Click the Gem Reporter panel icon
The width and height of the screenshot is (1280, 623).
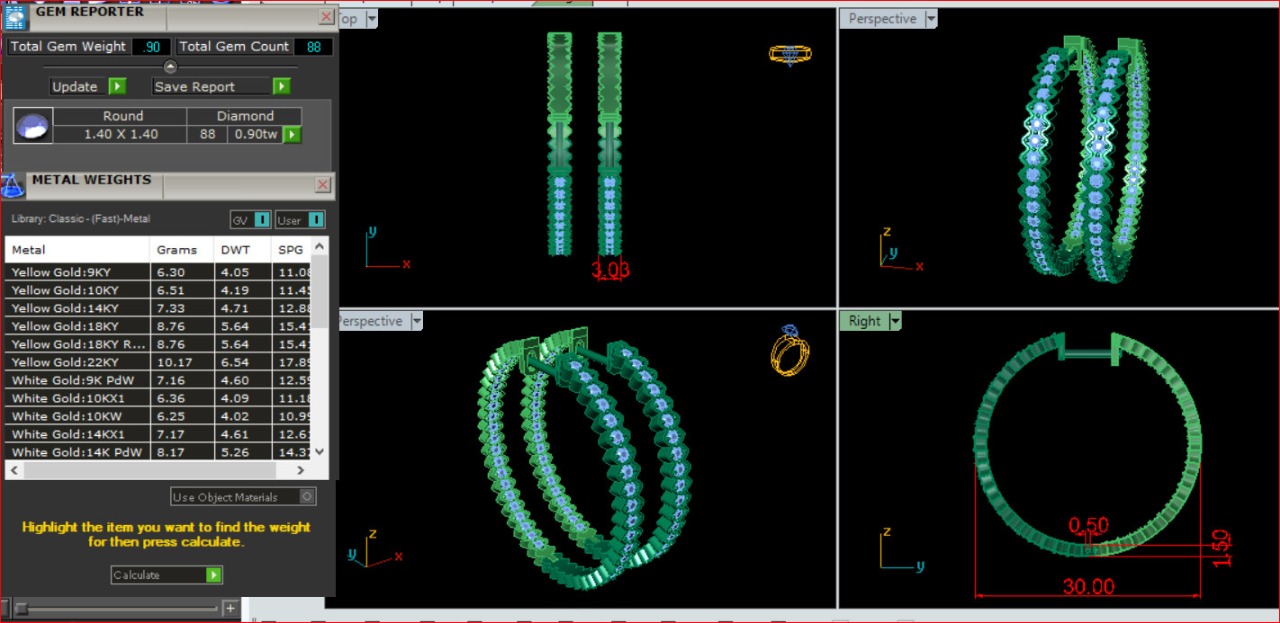pos(16,16)
